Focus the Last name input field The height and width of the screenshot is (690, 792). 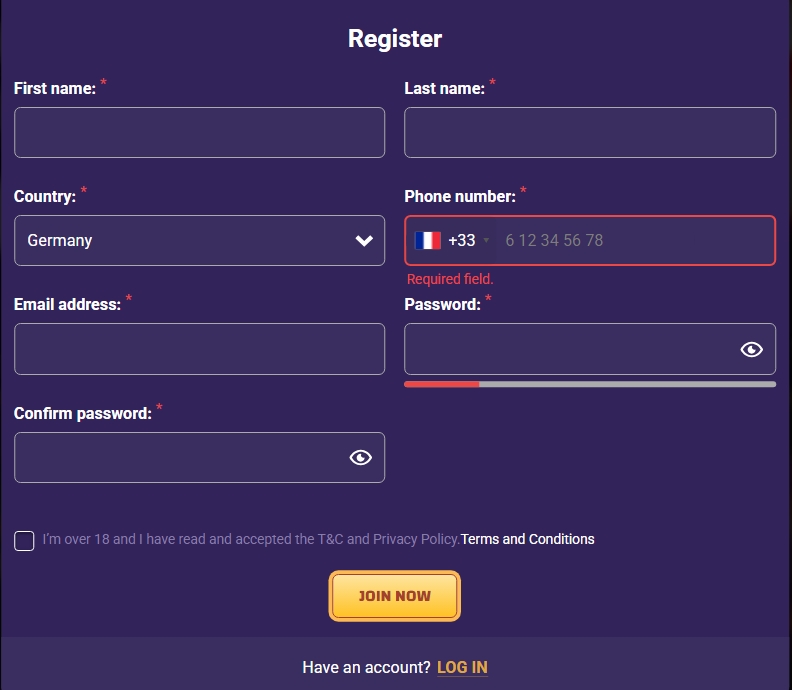point(590,133)
